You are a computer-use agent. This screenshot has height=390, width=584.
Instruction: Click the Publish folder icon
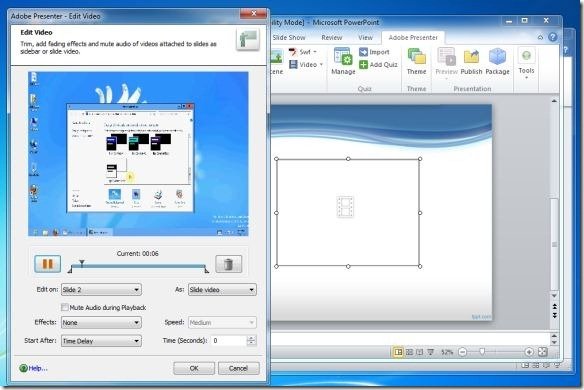point(471,57)
